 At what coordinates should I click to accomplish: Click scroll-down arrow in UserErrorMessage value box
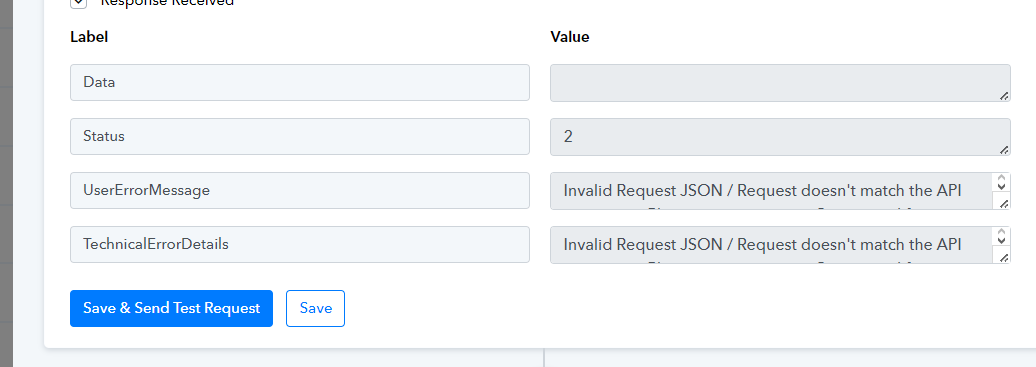click(1001, 187)
